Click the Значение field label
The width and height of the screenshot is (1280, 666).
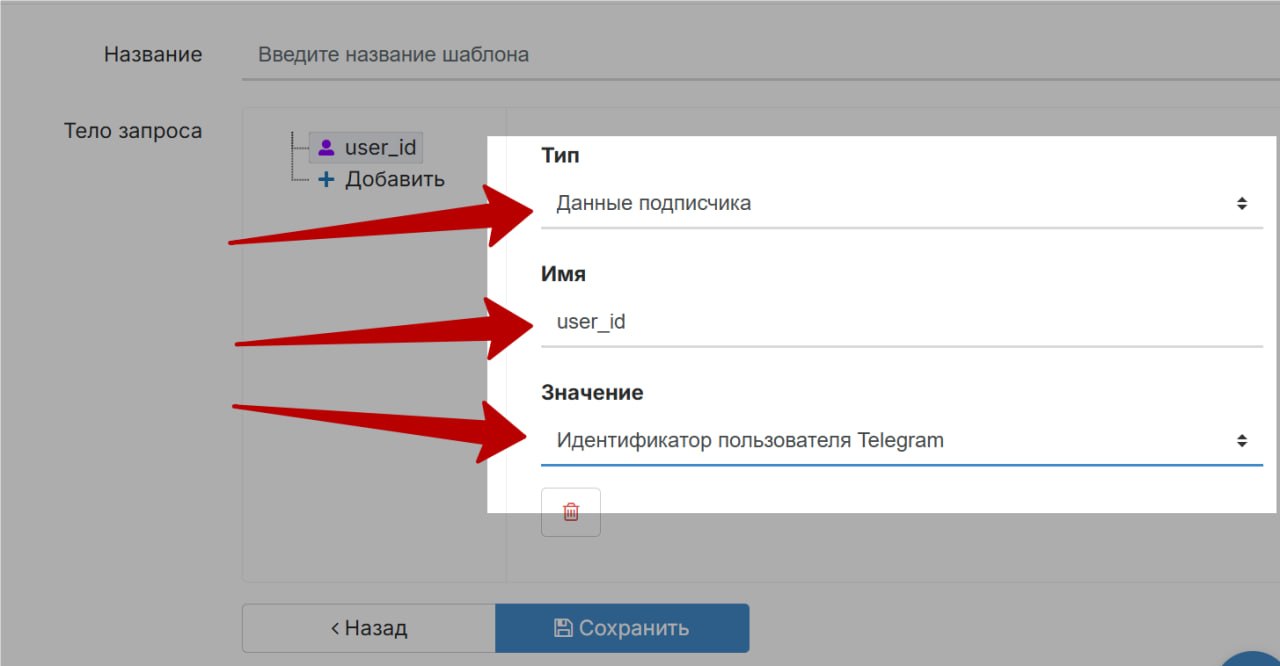pos(592,393)
